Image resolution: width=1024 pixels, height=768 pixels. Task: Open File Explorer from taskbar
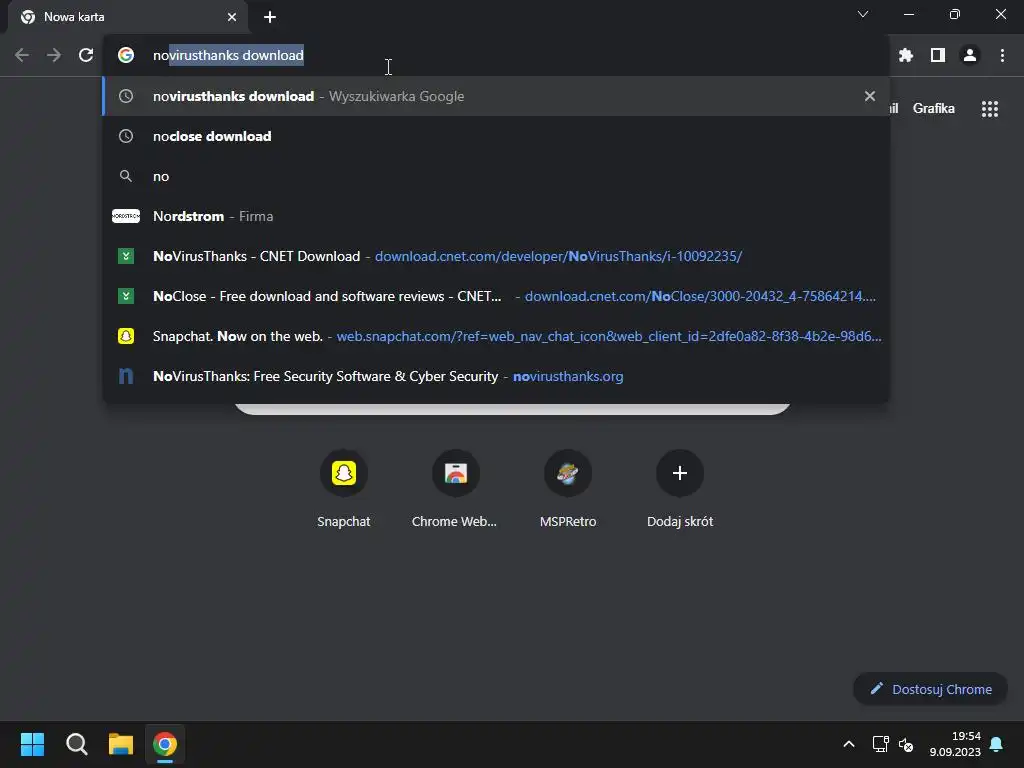[121, 744]
